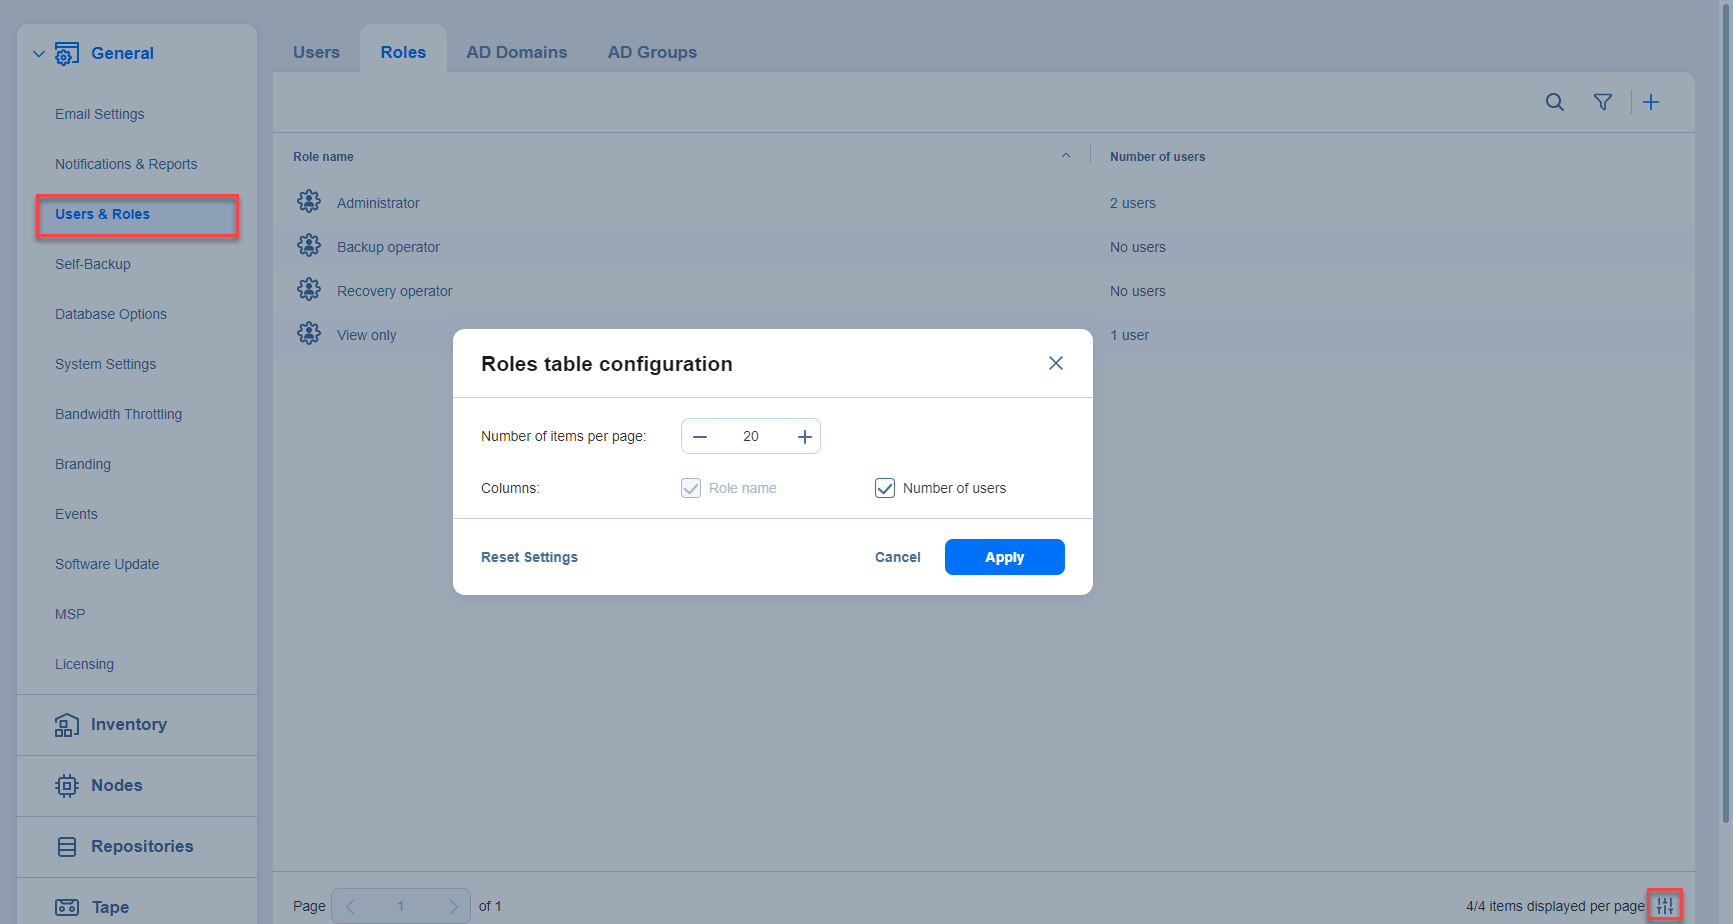Click the Recovery operator role icon
This screenshot has height=924, width=1733.
click(309, 290)
